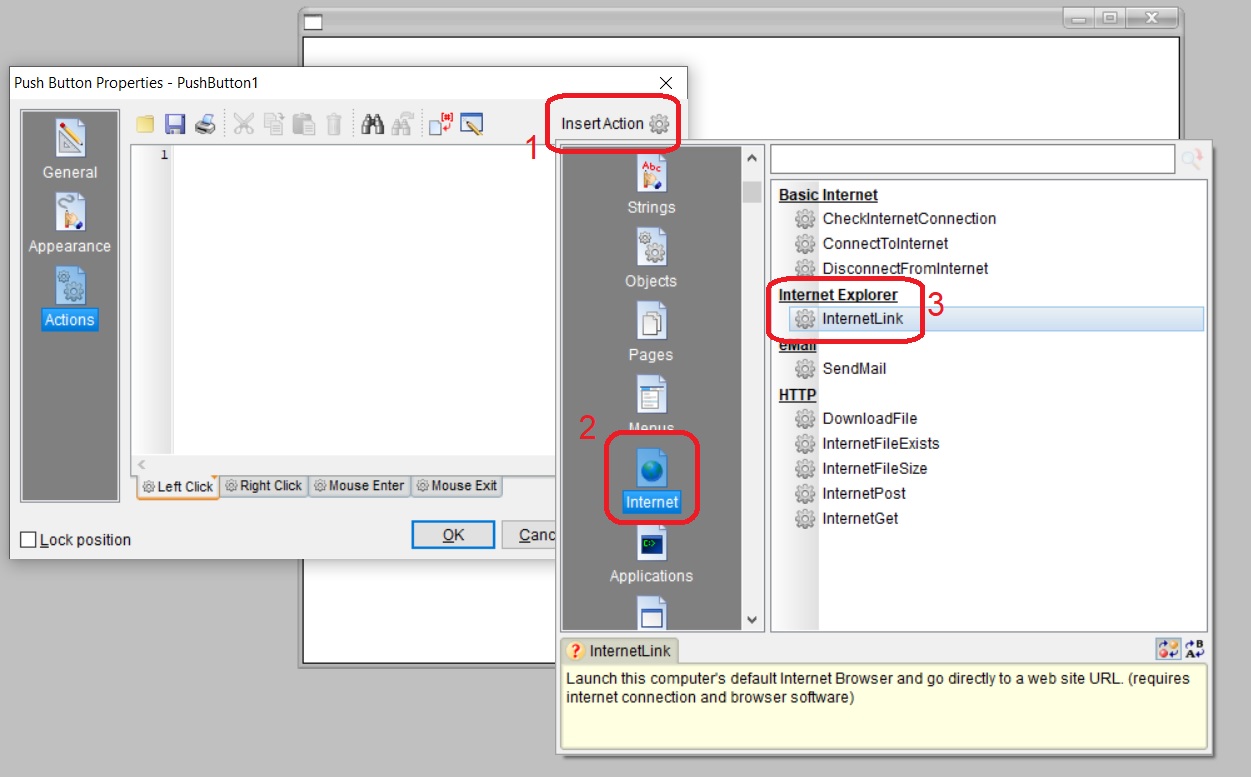1251x777 pixels.
Task: Save script using floppy disk icon
Action: tap(175, 124)
